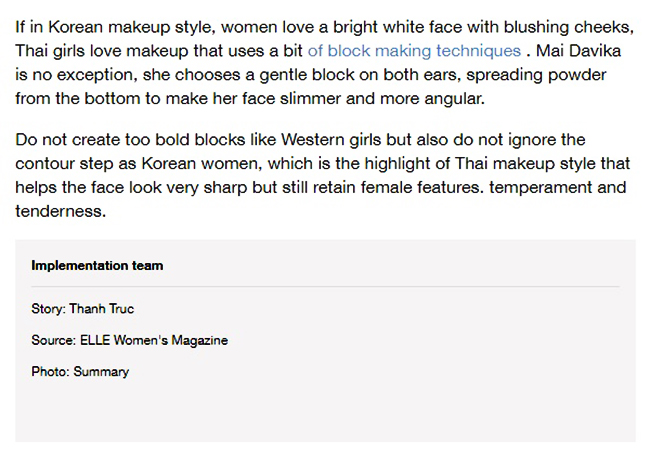Click the 'Source: ELLE Women's Magazine' line
Viewport: 650px width, 453px height.
click(129, 340)
